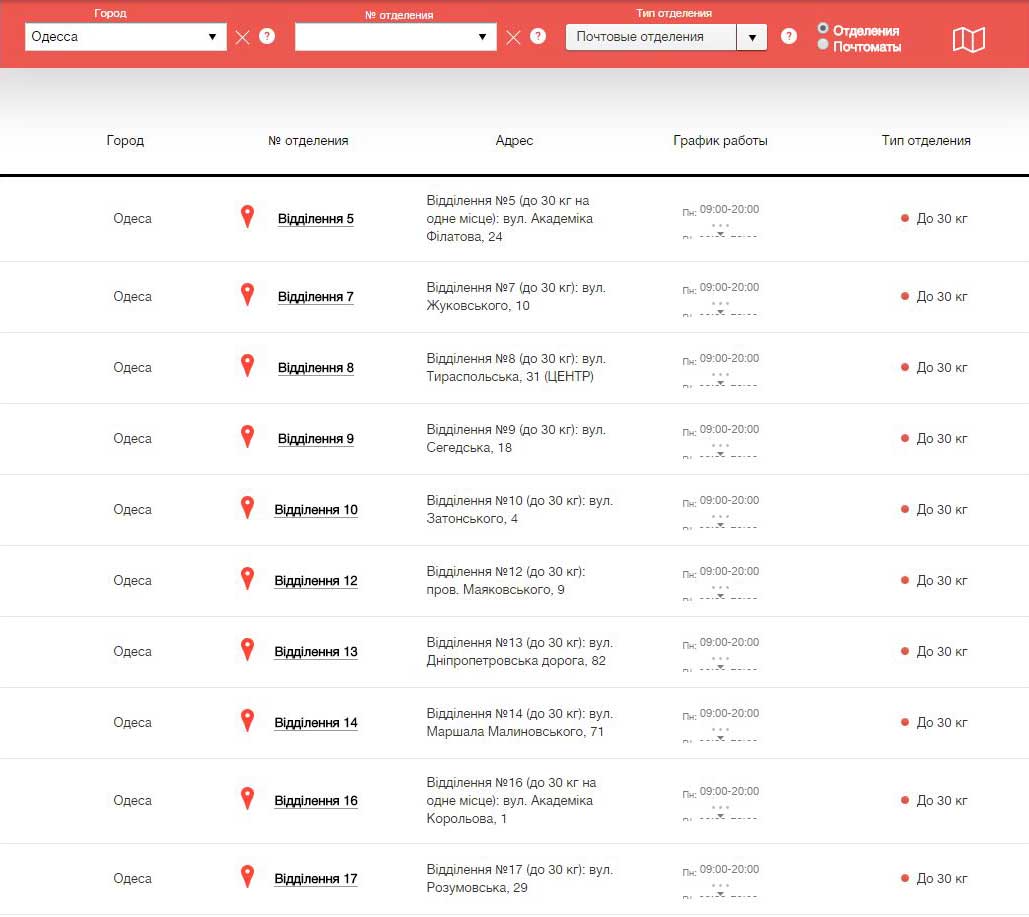Clear the branch number field with X
1029x917 pixels.
(513, 37)
